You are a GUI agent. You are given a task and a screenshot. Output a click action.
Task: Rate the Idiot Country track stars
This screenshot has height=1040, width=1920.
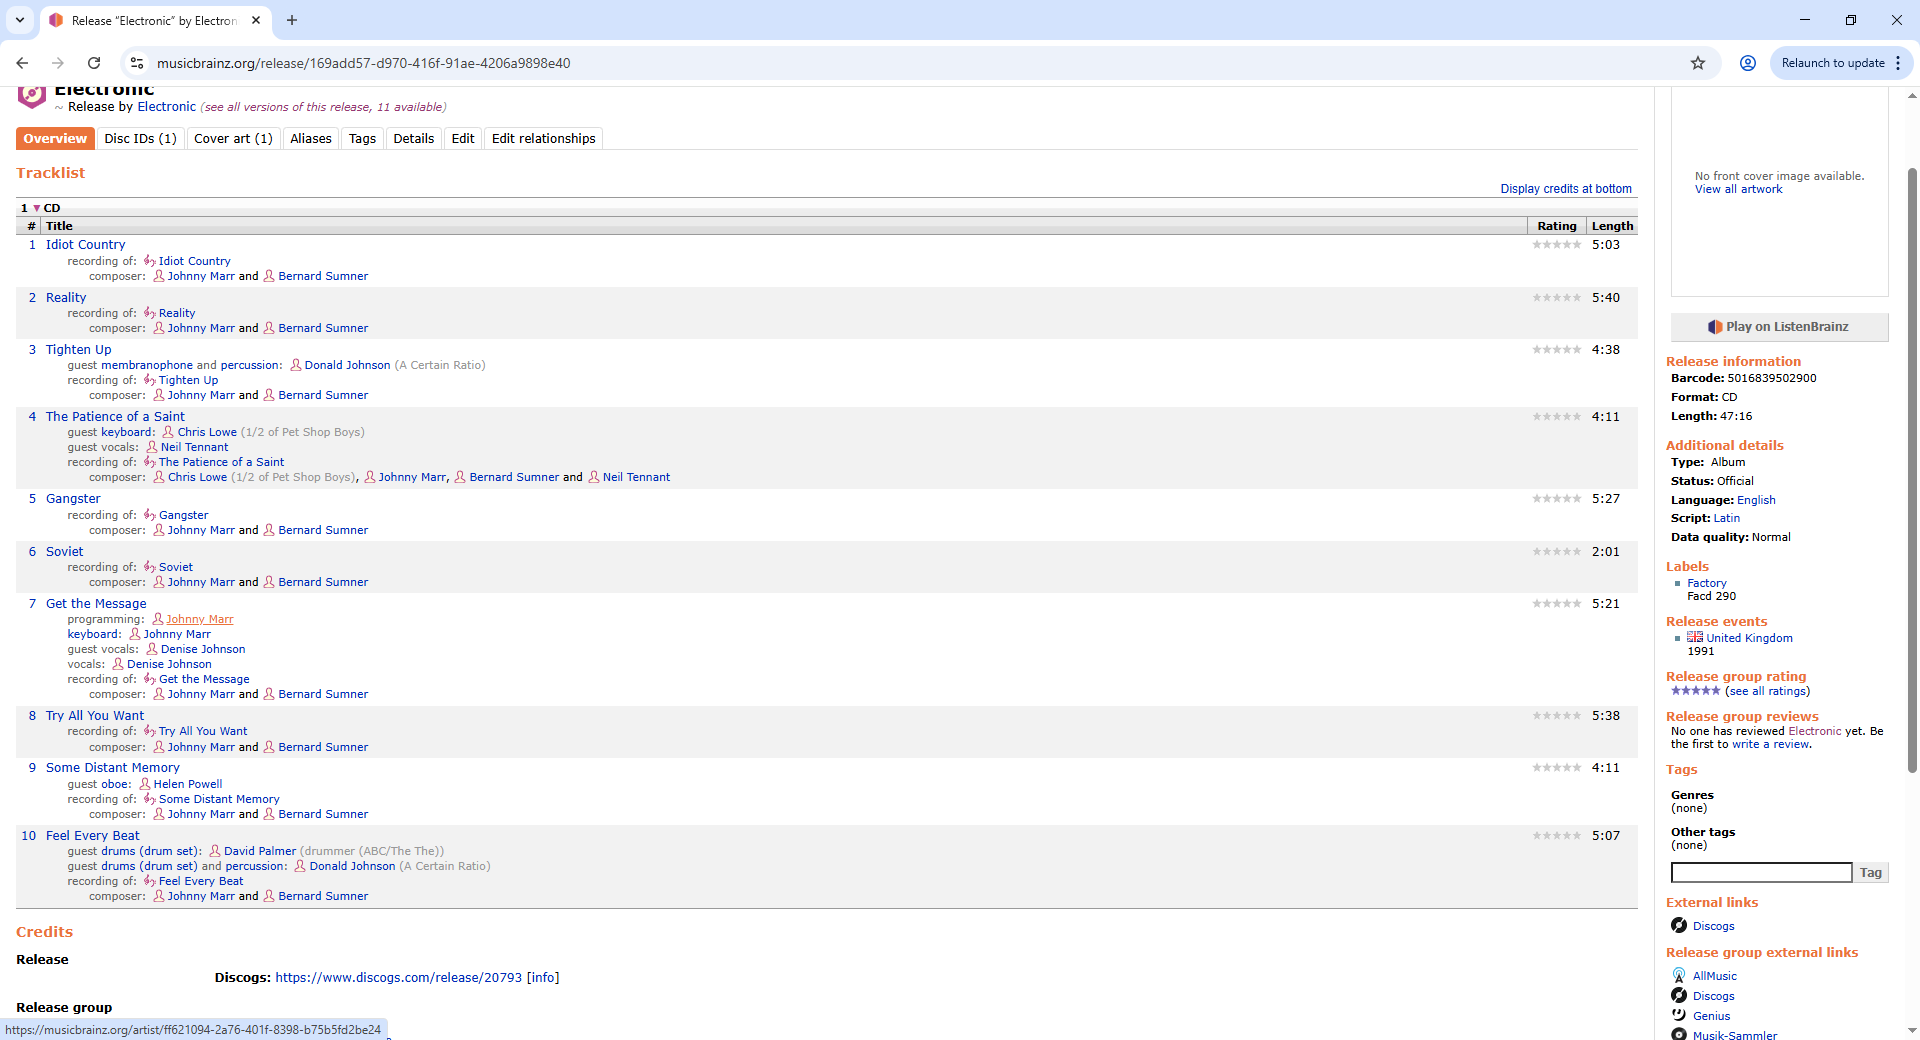coord(1557,245)
